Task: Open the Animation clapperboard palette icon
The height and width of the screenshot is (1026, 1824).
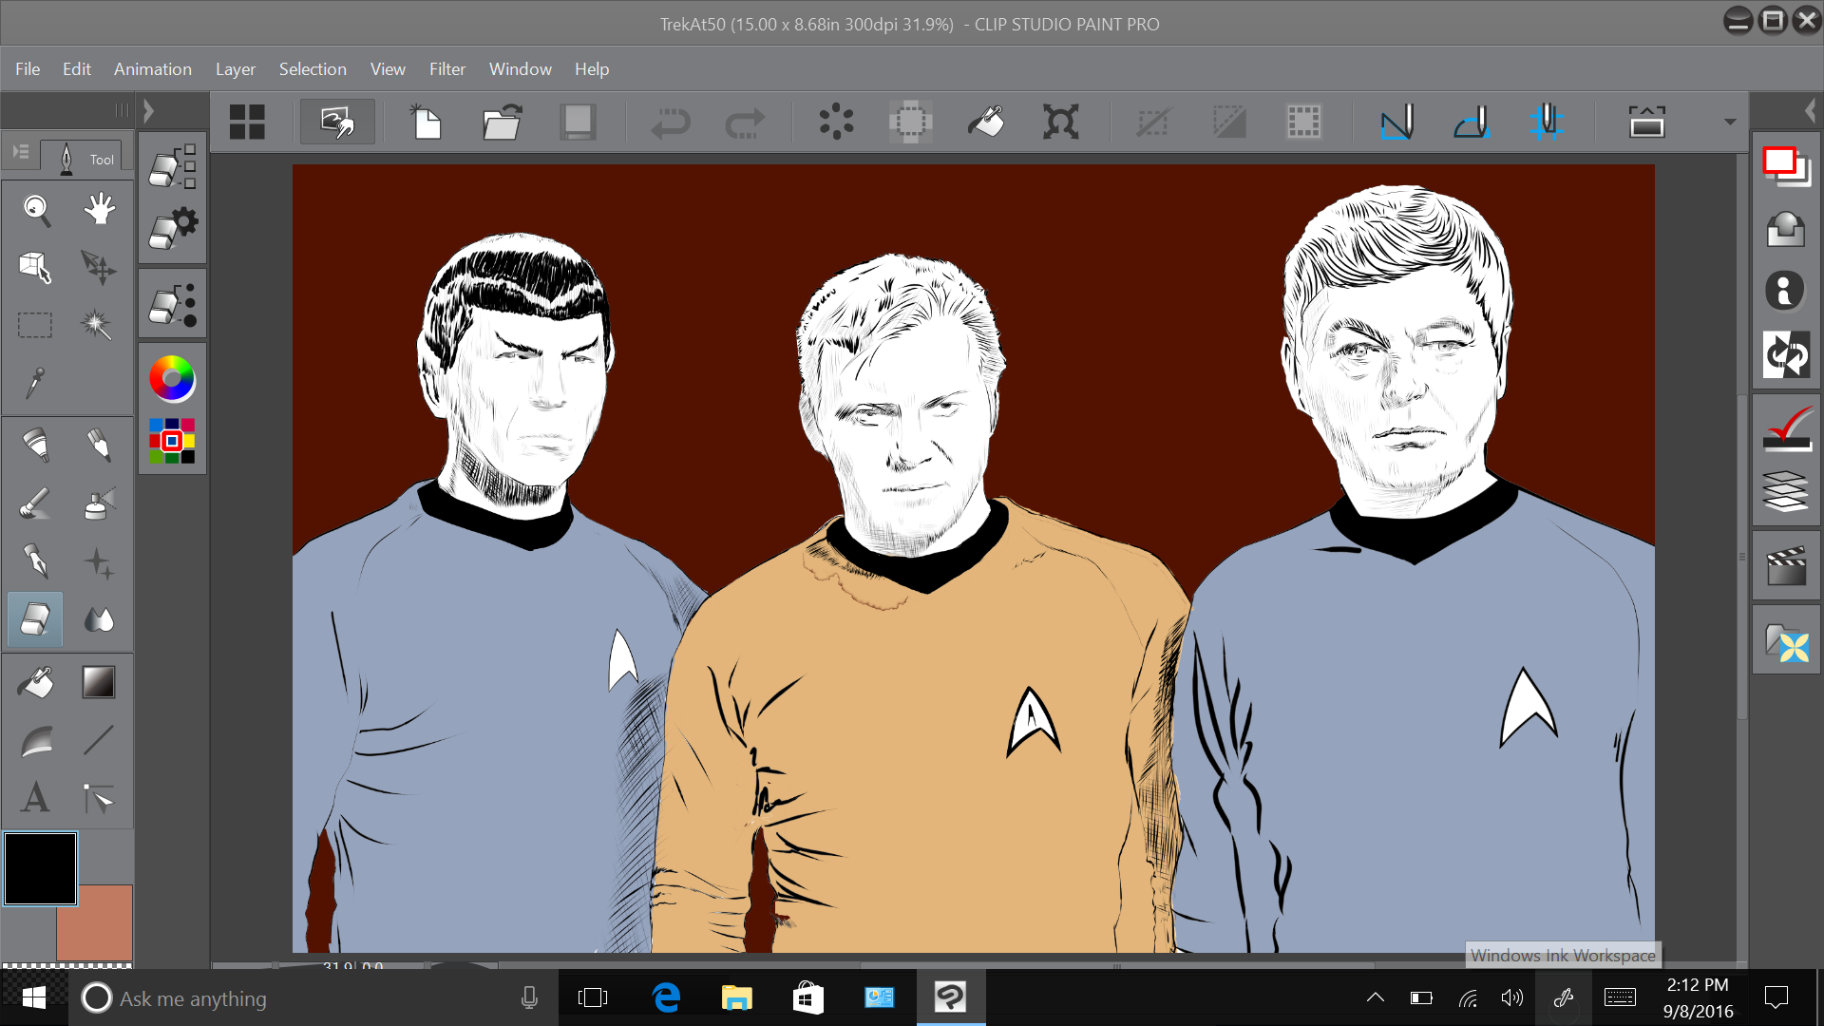Action: 1786,566
